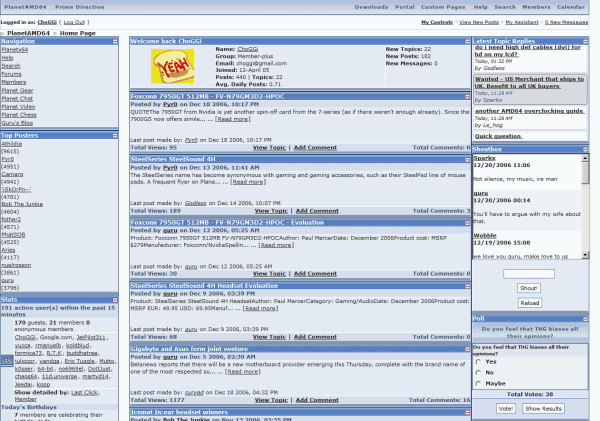Open JetPilot311 active member link
The width and height of the screenshot is (600, 421).
[91, 338]
